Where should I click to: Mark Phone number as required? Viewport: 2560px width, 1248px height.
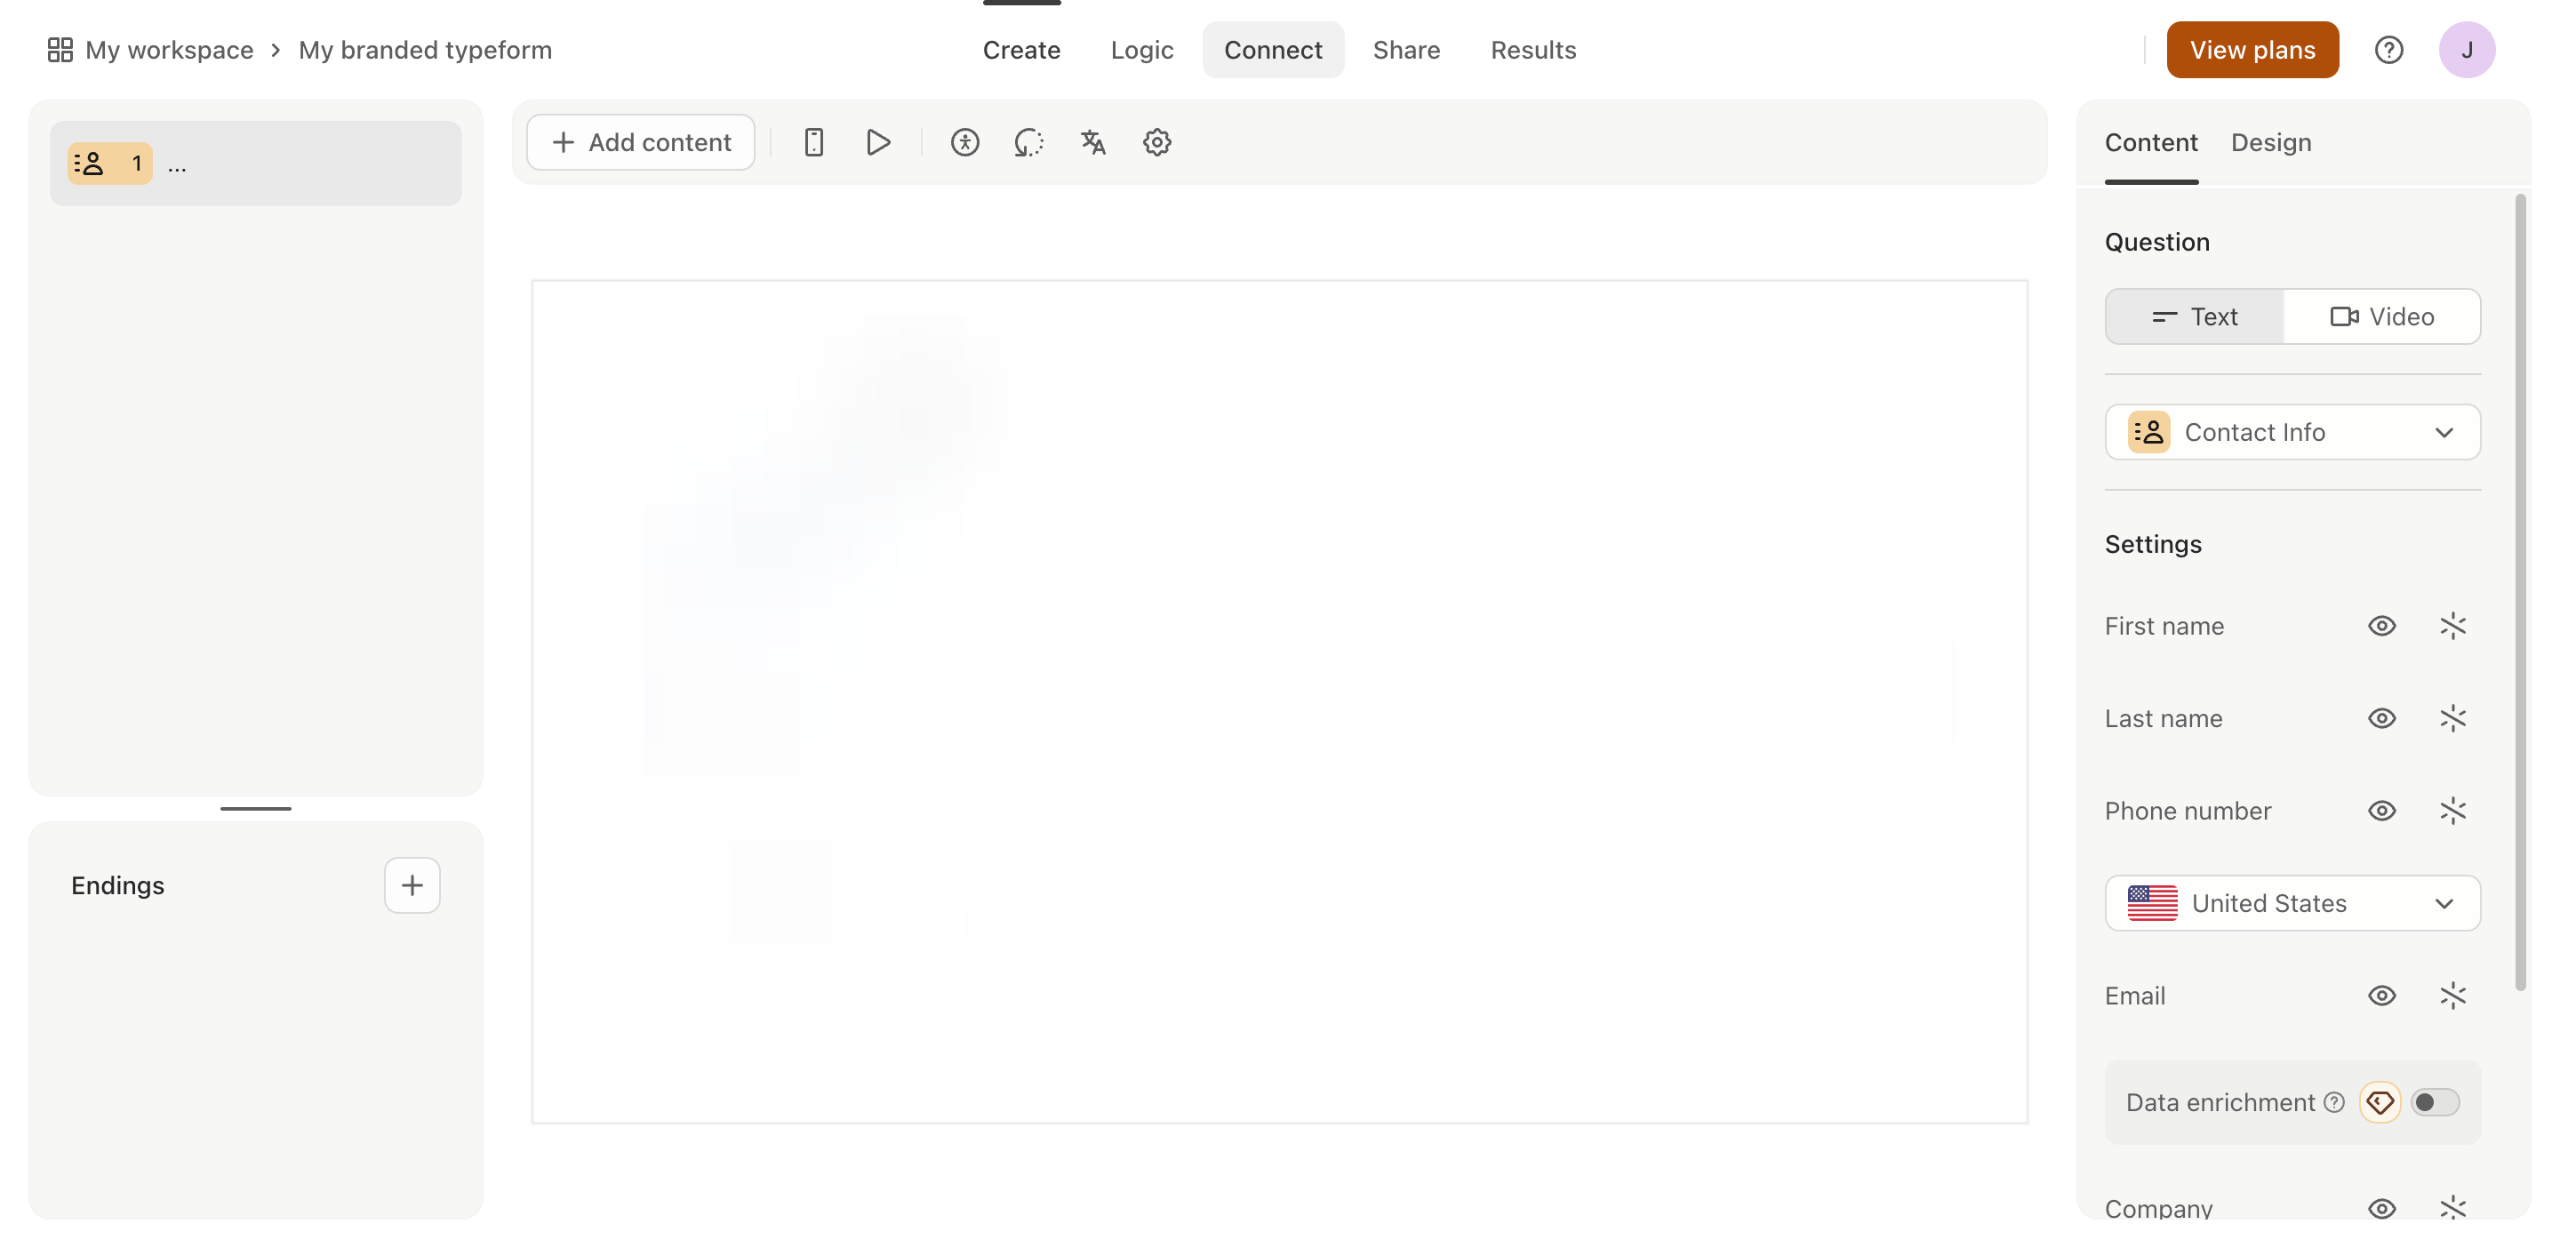tap(2452, 811)
